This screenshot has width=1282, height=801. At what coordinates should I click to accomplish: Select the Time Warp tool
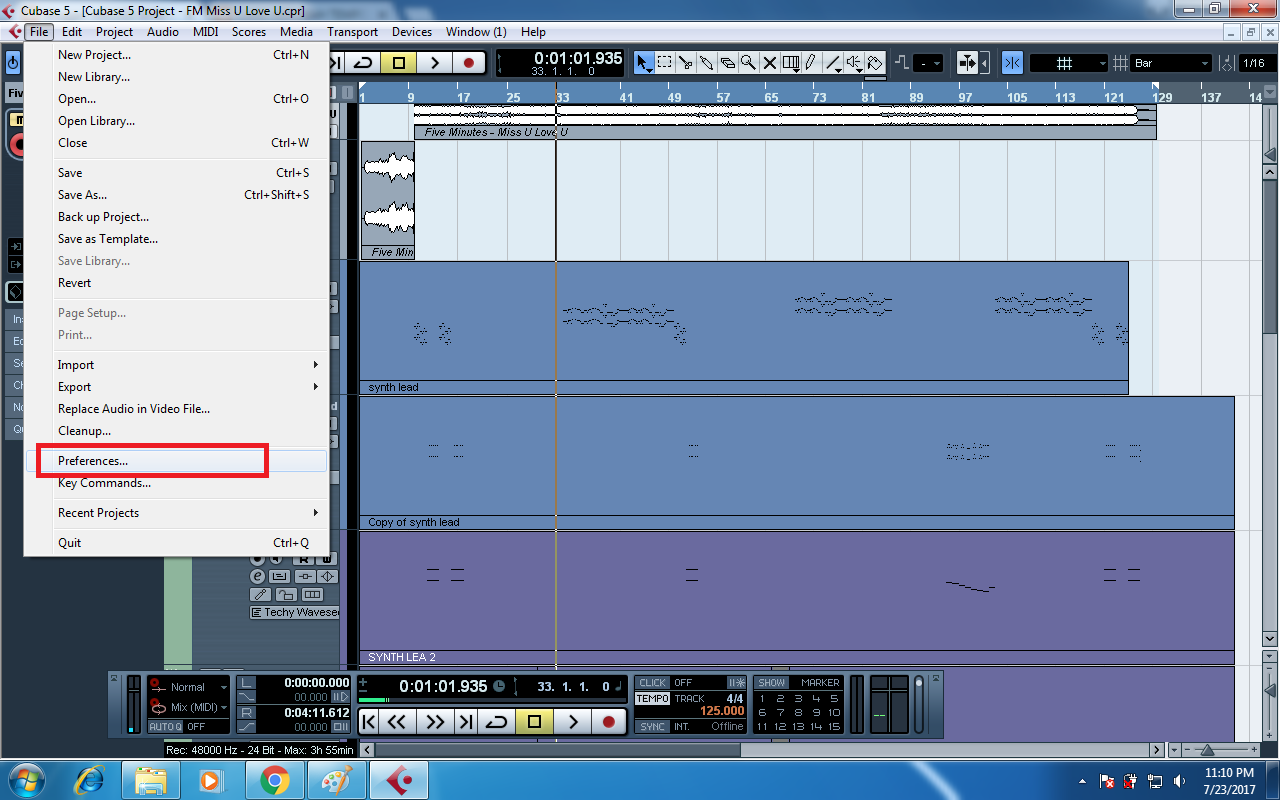pyautogui.click(x=791, y=63)
